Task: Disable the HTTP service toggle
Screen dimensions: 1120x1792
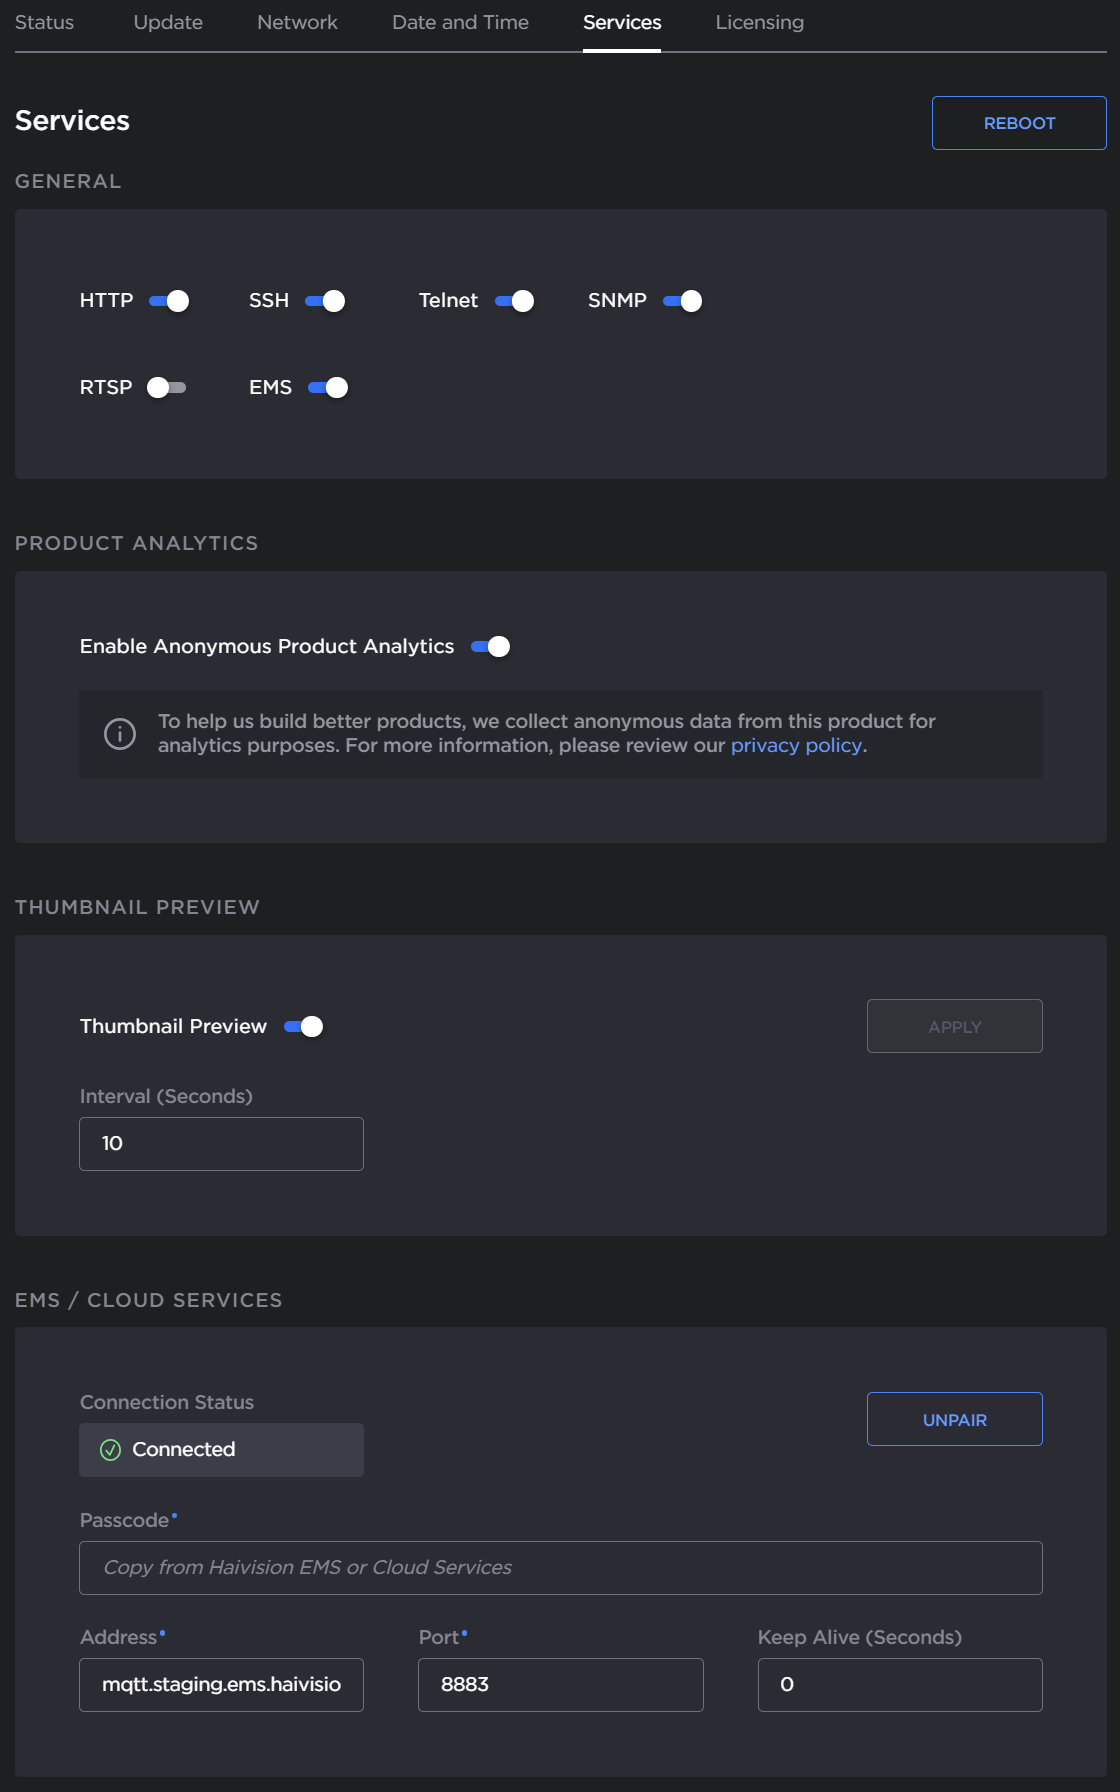Action: 169,301
